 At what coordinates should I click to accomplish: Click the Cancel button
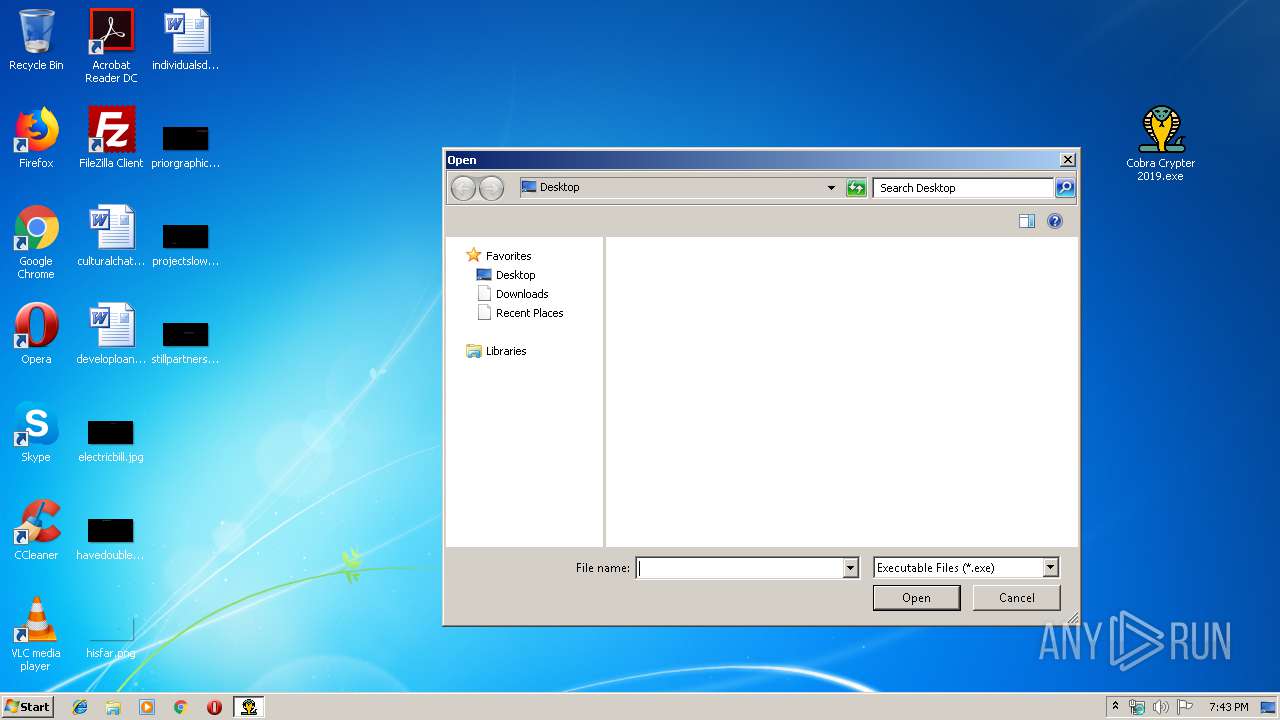pyautogui.click(x=1017, y=598)
